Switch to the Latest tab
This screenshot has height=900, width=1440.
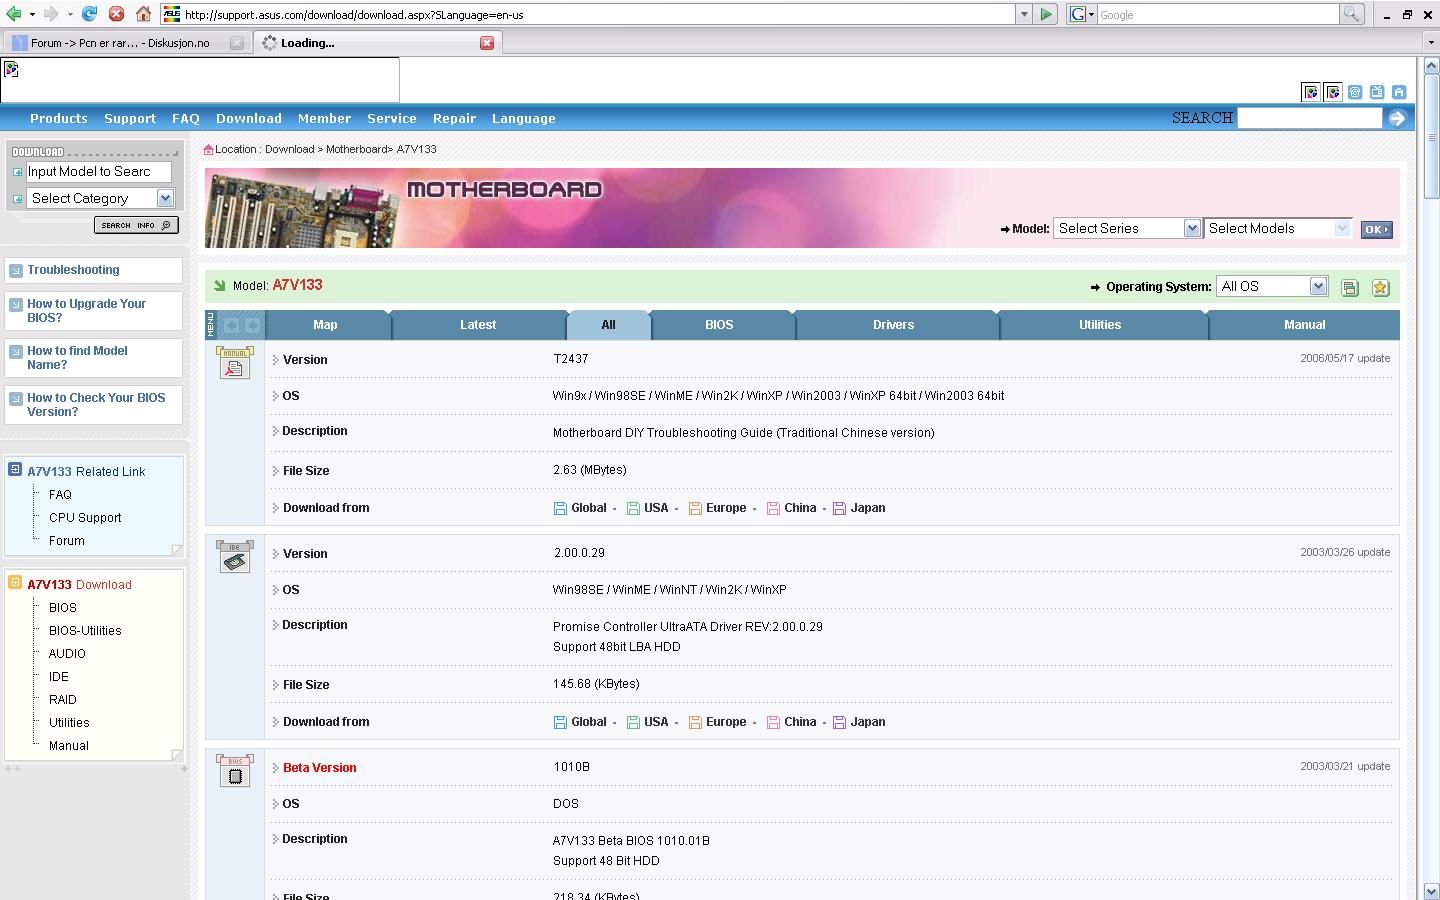point(478,325)
